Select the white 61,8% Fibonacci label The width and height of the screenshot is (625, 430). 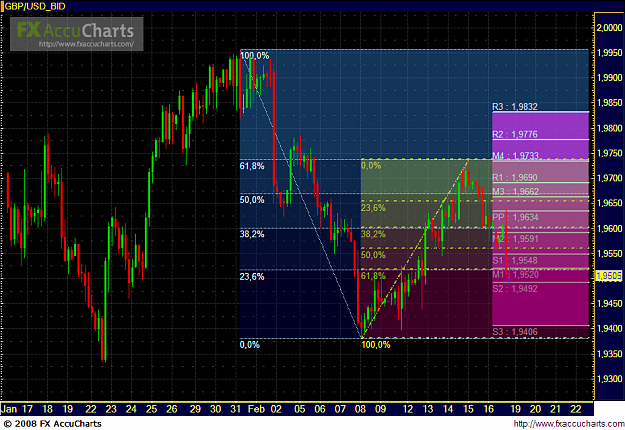pyautogui.click(x=252, y=166)
